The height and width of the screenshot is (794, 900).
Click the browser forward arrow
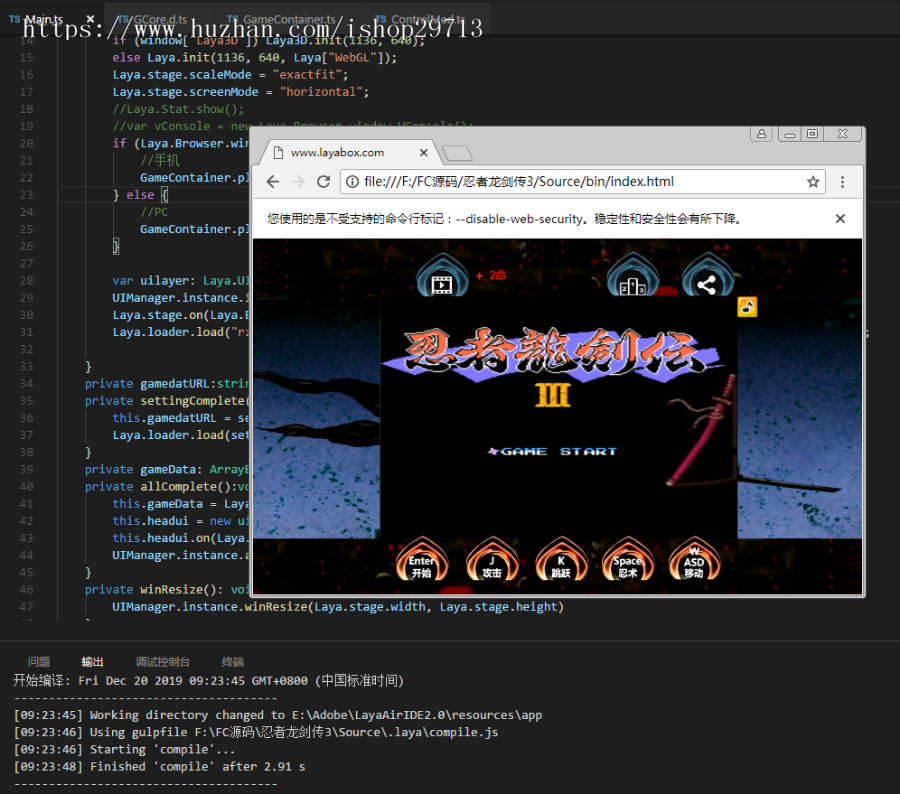tap(298, 182)
